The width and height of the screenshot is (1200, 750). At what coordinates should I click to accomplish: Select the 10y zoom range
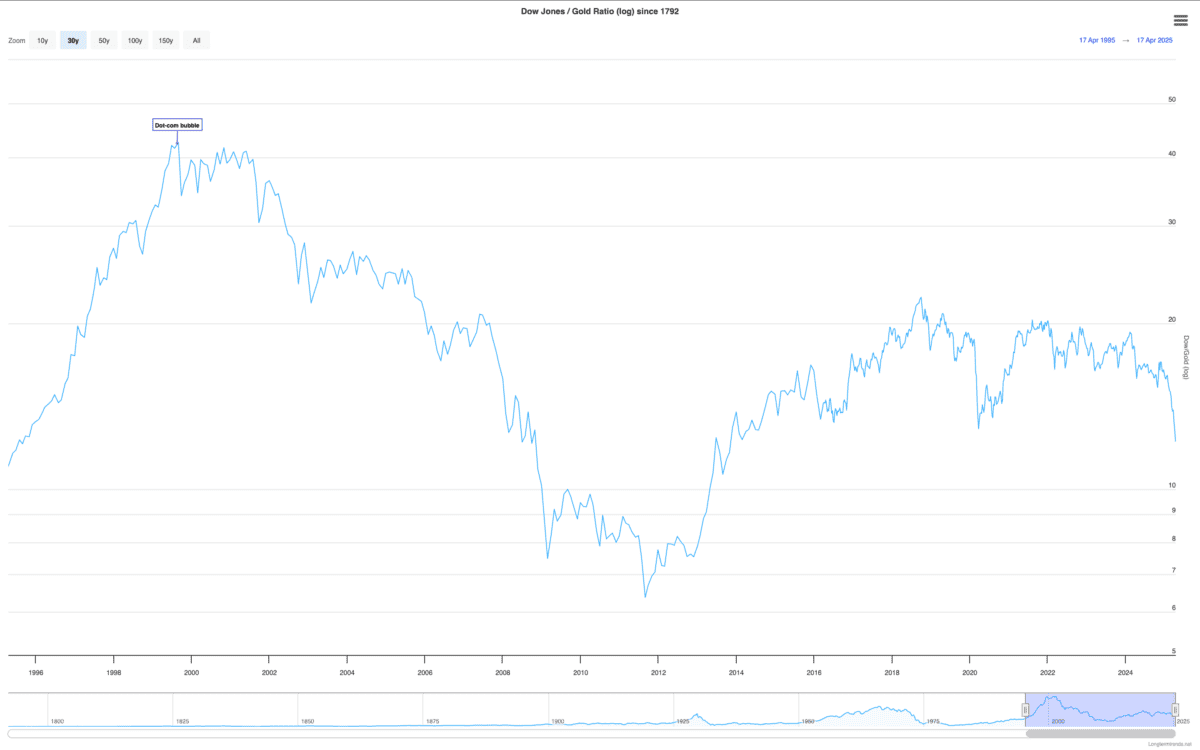click(x=42, y=41)
